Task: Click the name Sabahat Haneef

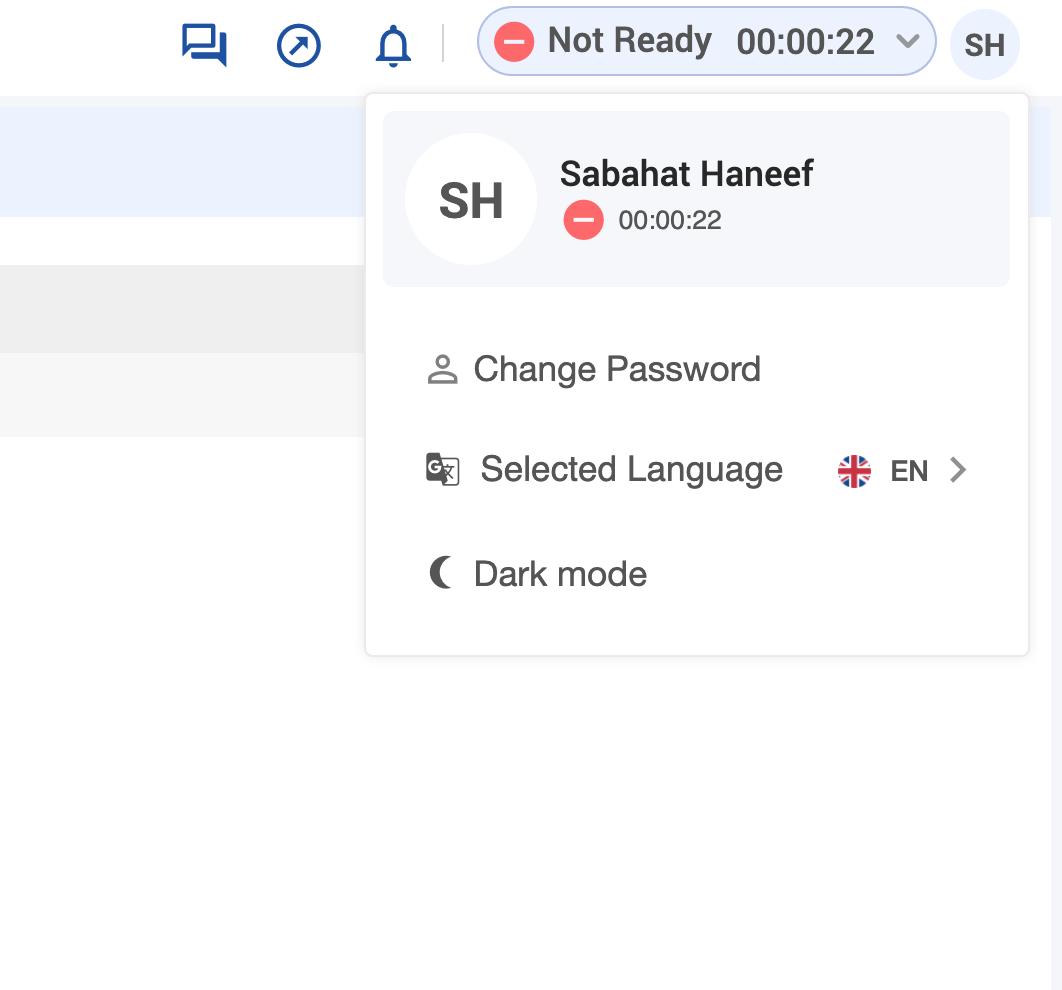Action: coord(687,174)
